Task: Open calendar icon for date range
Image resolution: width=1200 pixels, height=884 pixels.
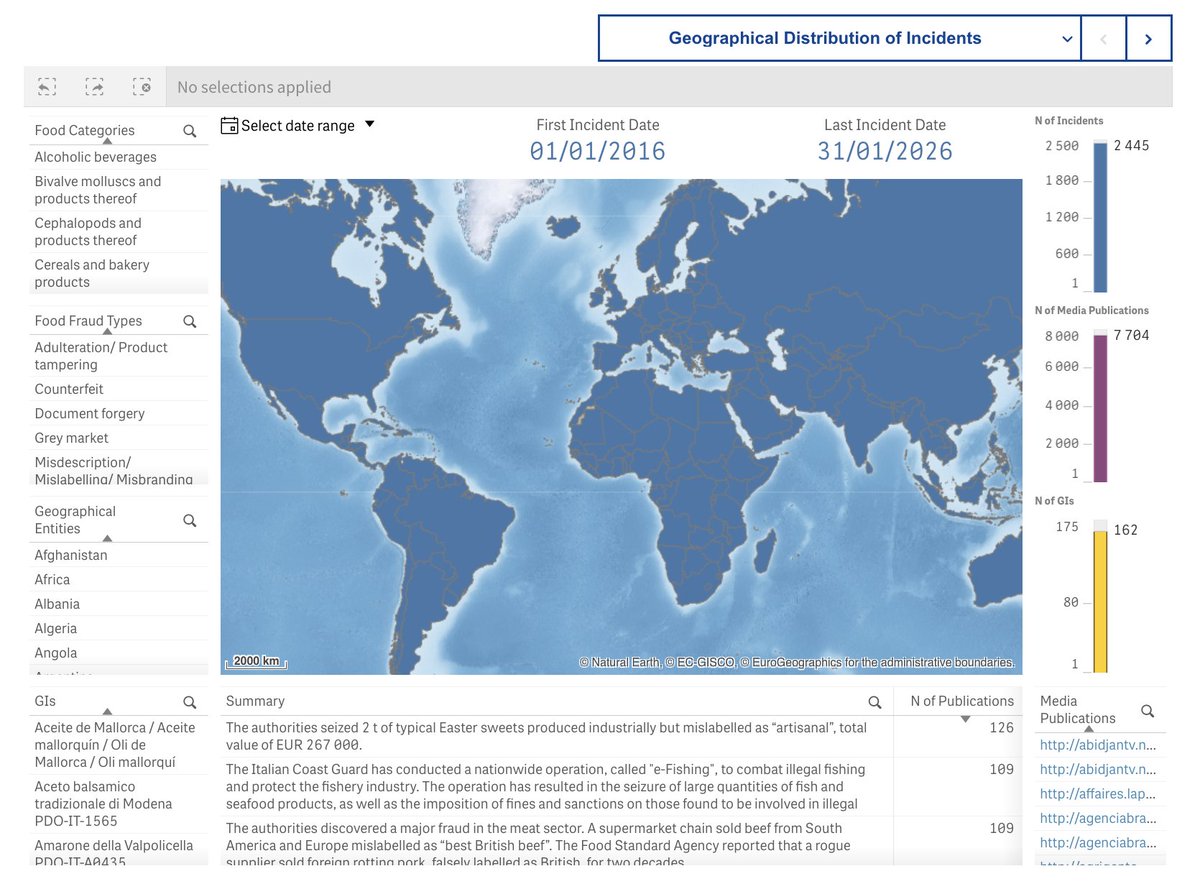Action: coord(229,126)
